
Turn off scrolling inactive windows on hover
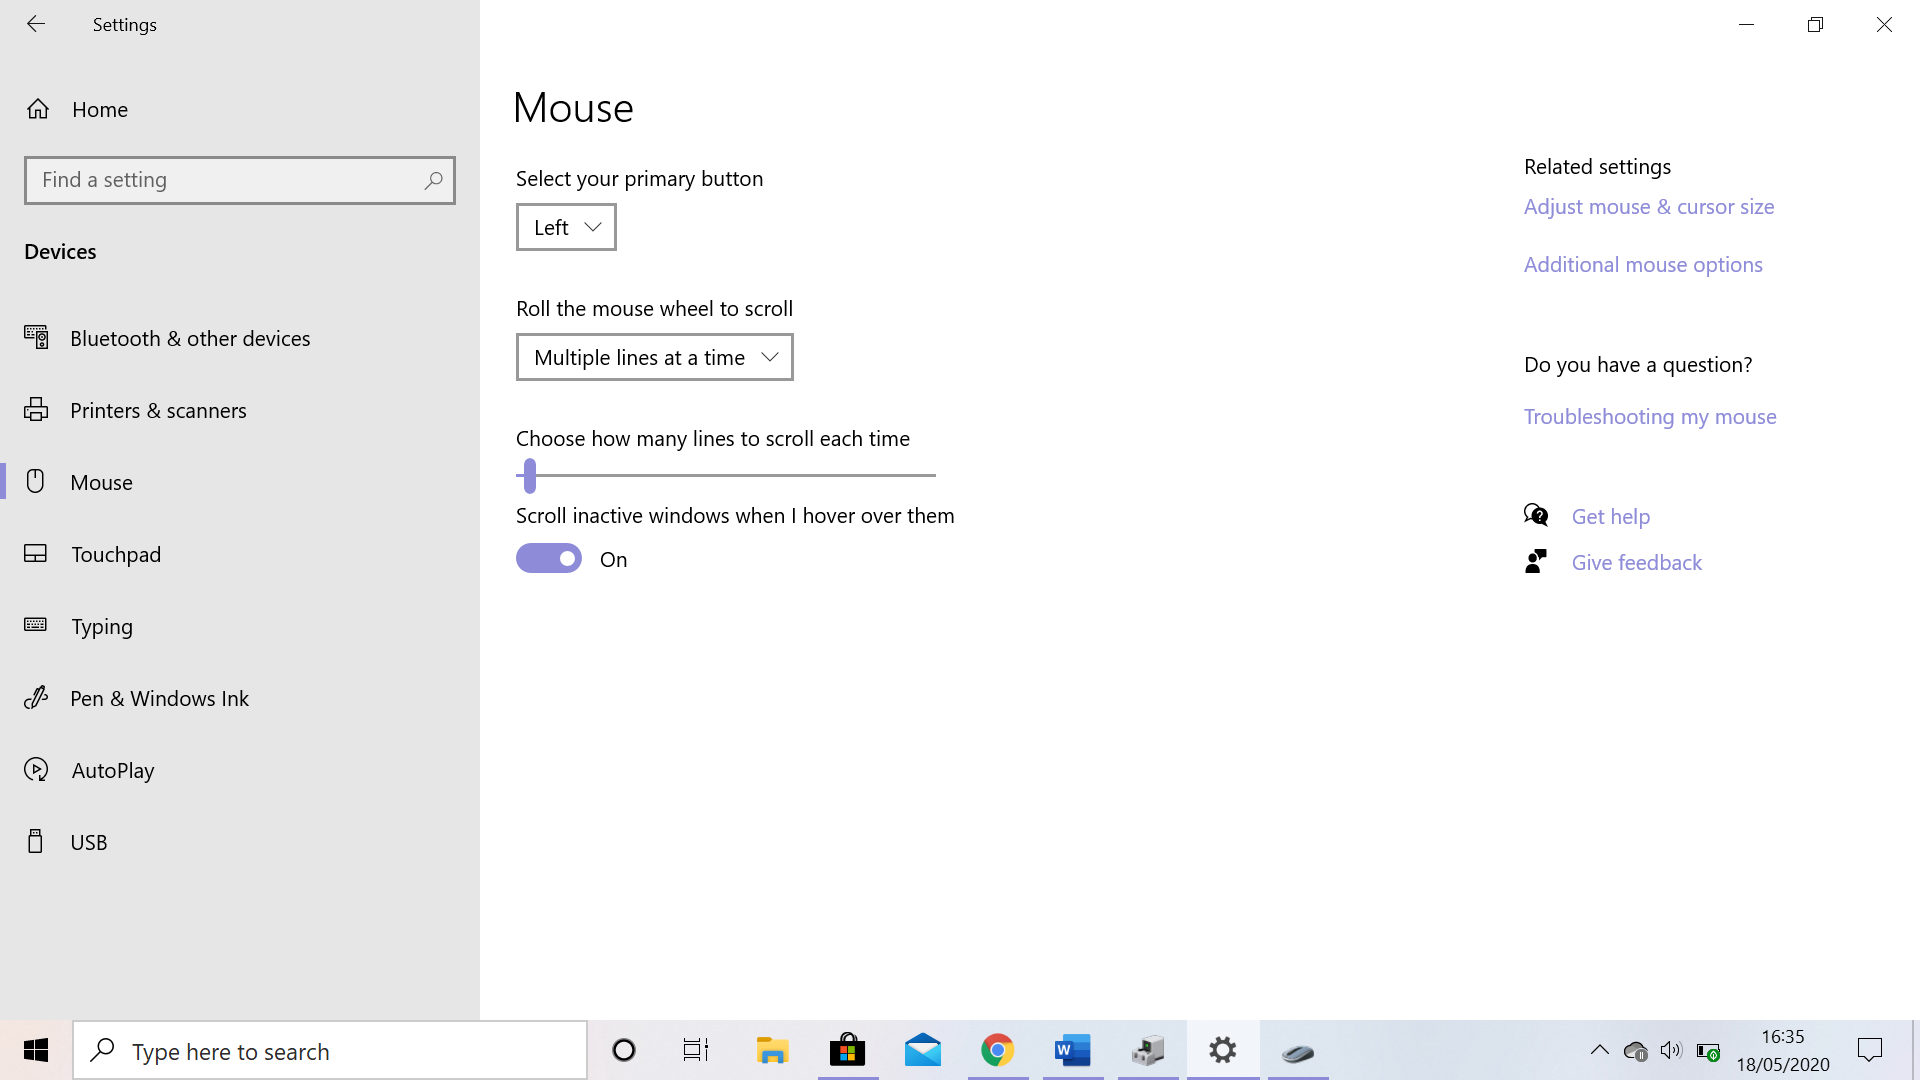(x=548, y=558)
